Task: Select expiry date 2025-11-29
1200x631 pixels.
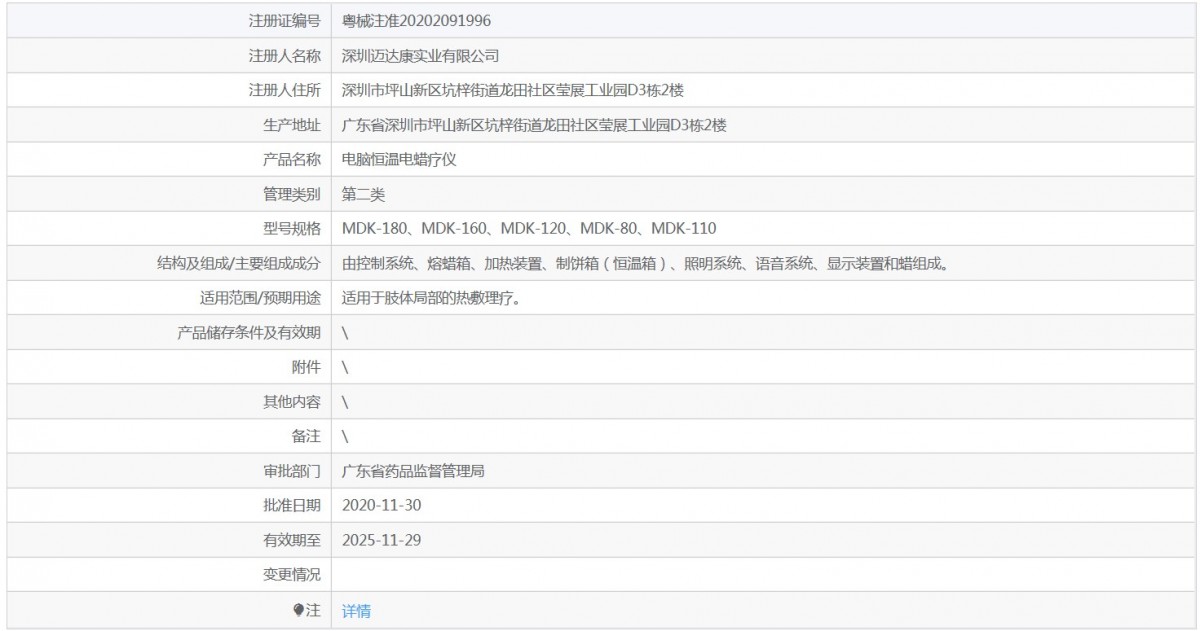Action: pos(381,540)
